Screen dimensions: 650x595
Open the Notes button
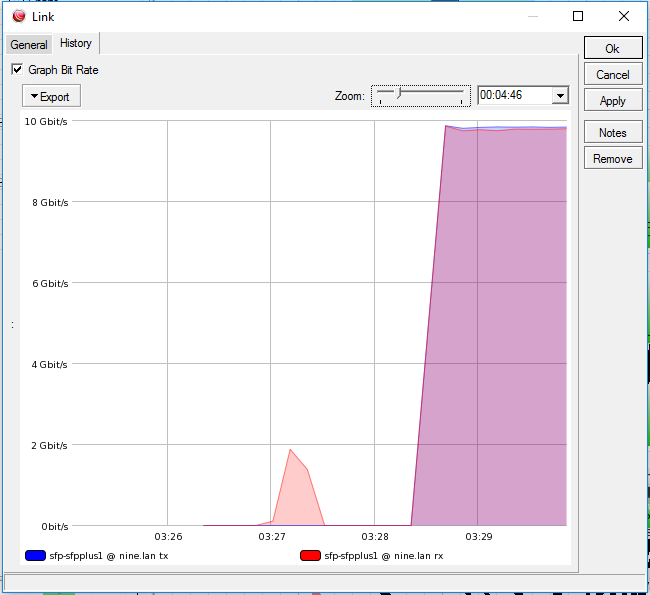613,133
